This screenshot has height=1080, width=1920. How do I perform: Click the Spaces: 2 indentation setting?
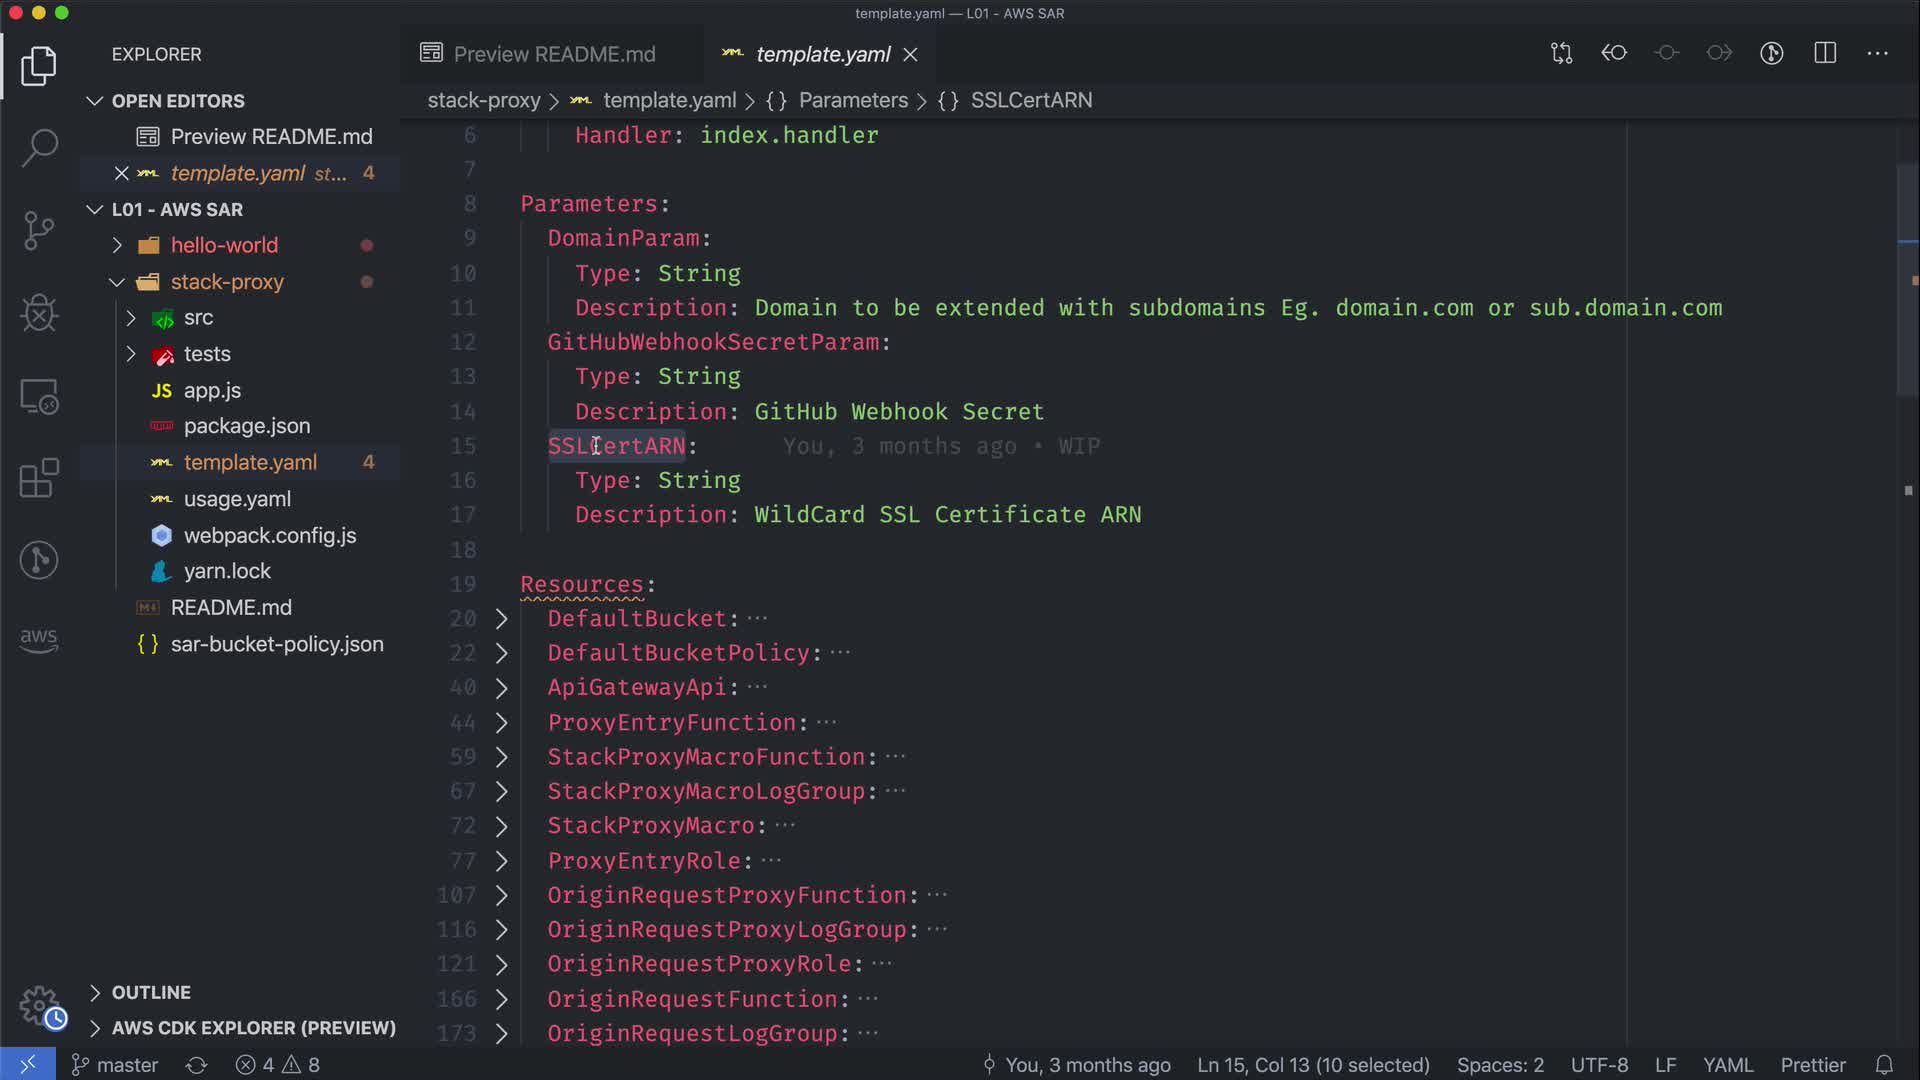coord(1500,1065)
